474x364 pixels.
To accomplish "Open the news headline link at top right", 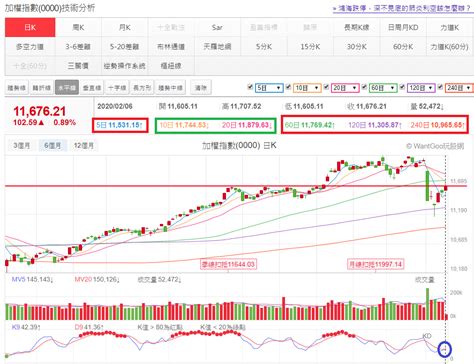I will 401,8.
